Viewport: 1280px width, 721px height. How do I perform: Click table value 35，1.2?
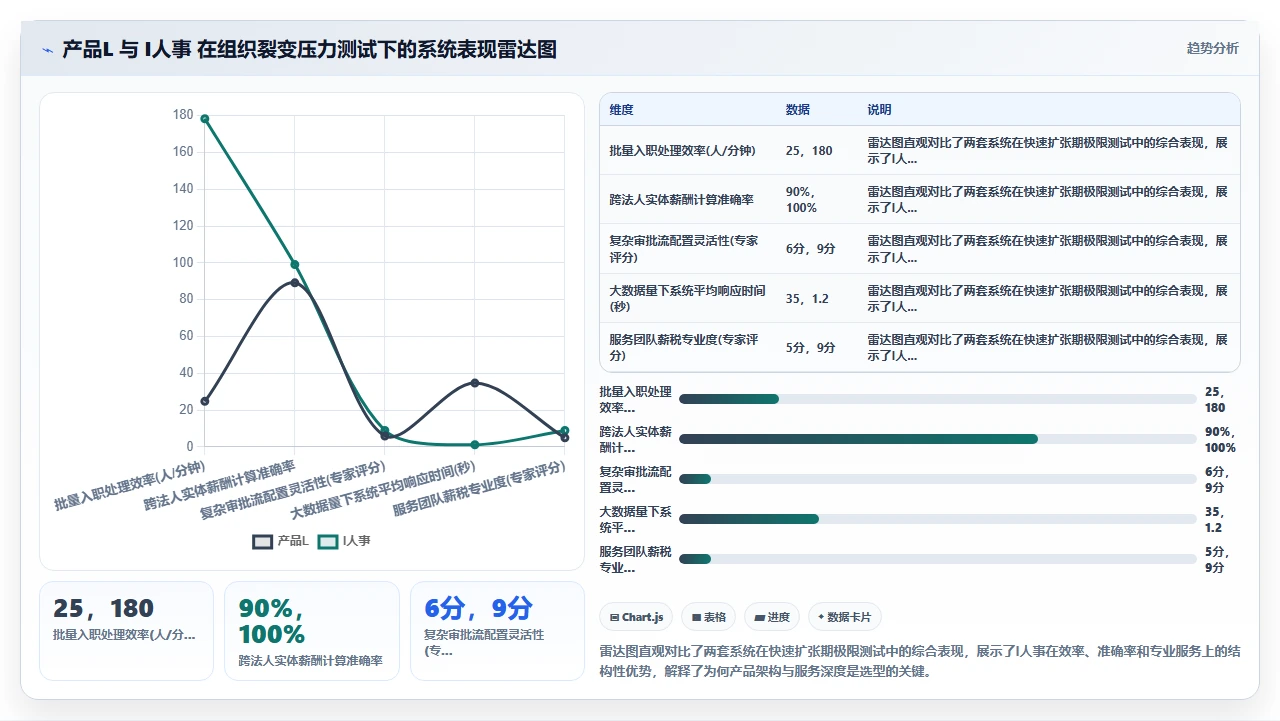[x=807, y=299]
